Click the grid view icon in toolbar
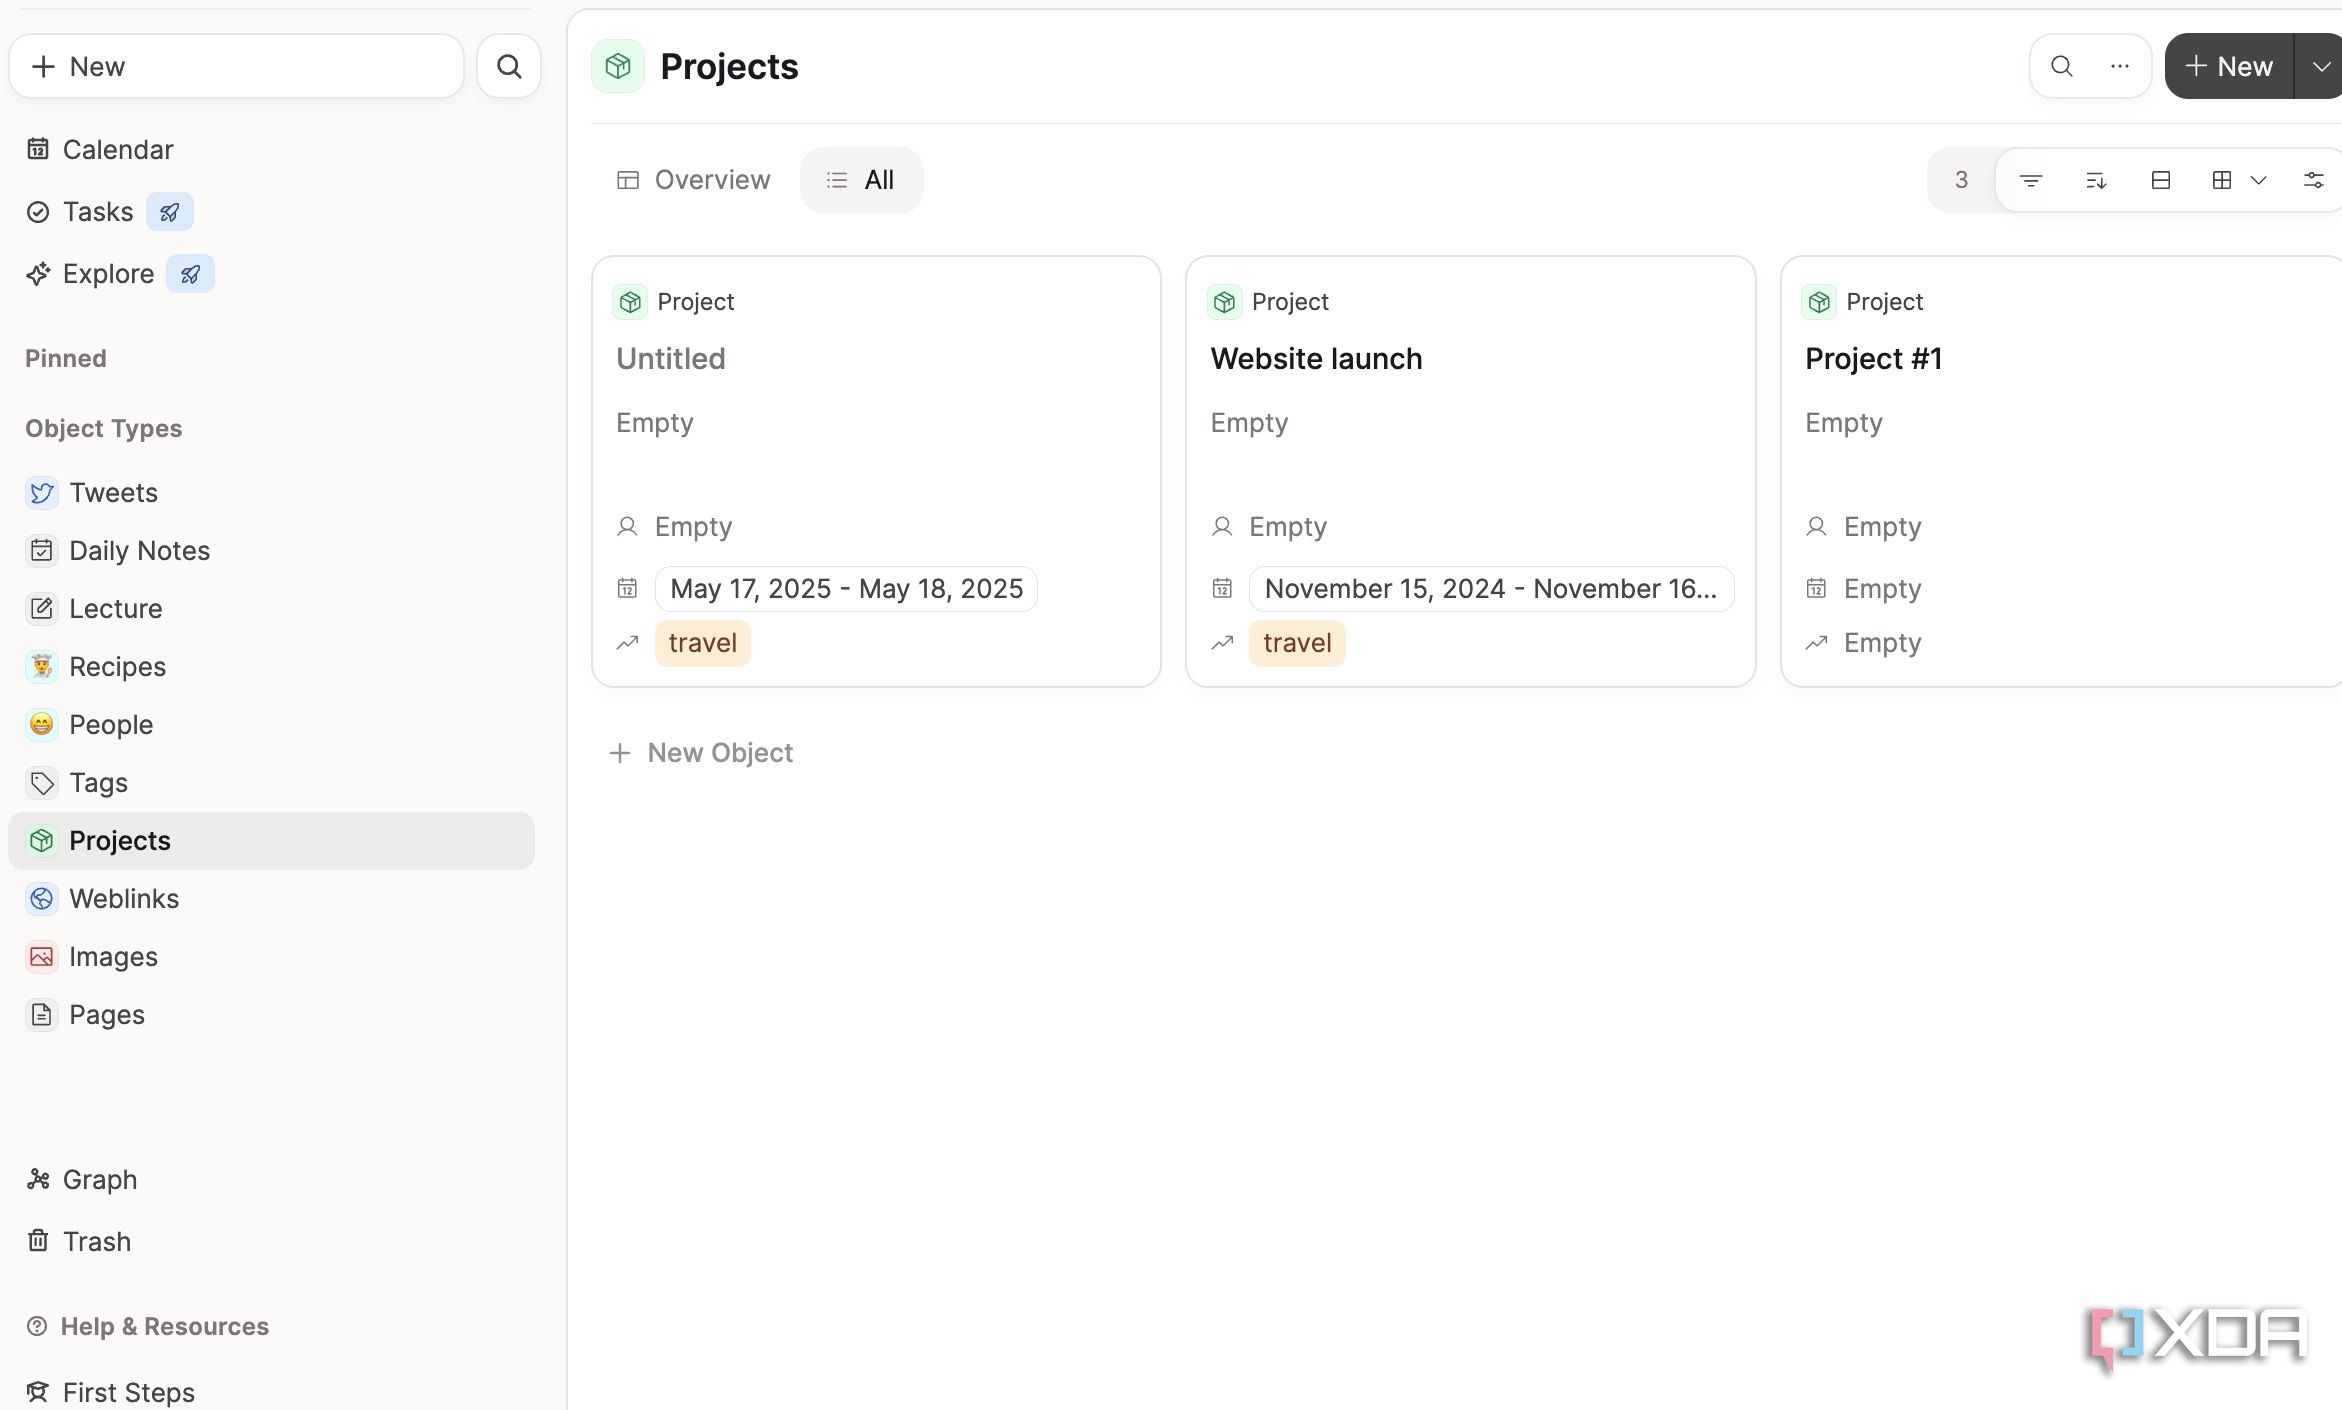The height and width of the screenshot is (1410, 2342). (2222, 180)
